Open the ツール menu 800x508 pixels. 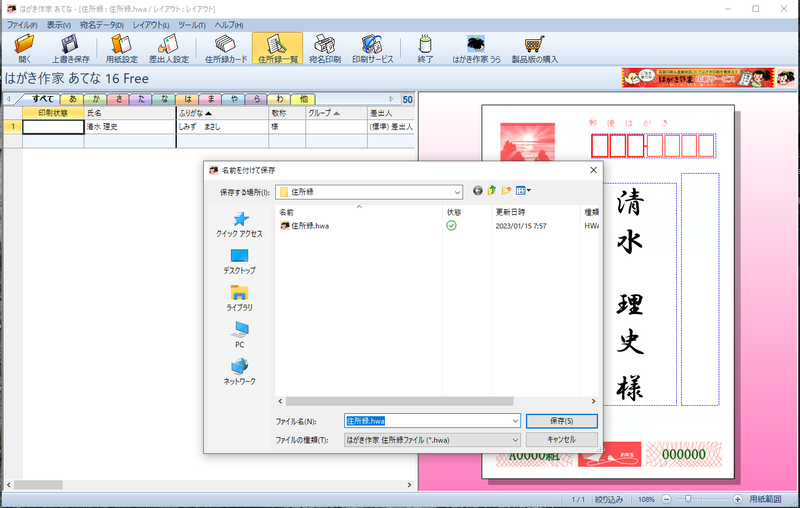(x=191, y=24)
